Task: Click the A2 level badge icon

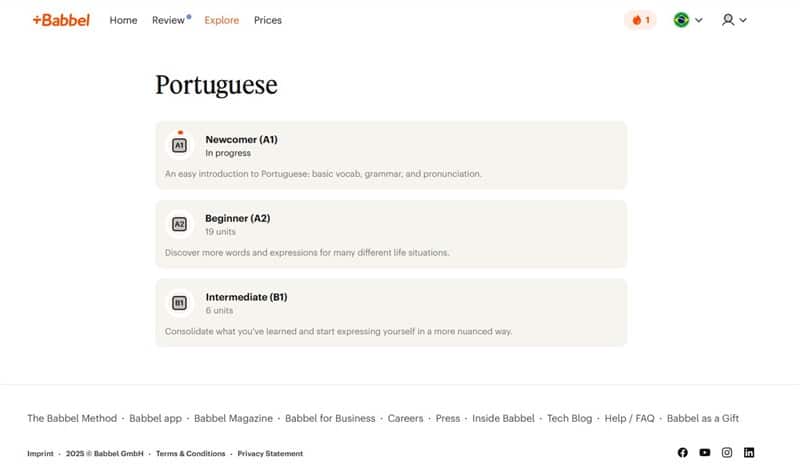Action: 179,224
